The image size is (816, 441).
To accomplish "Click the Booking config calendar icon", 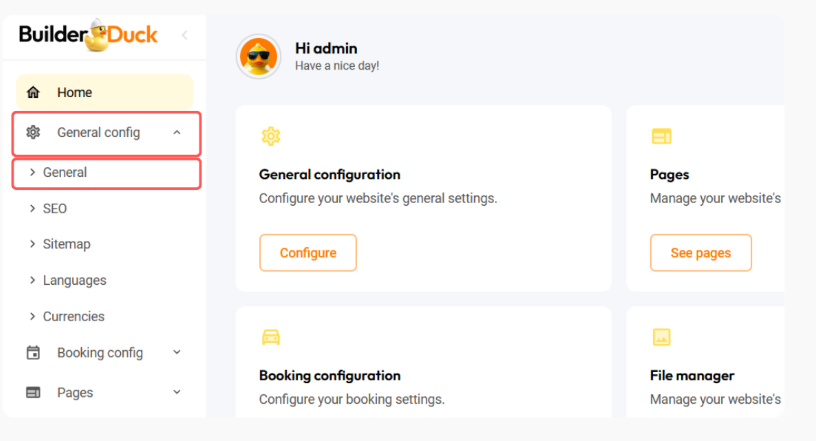I will pos(33,353).
